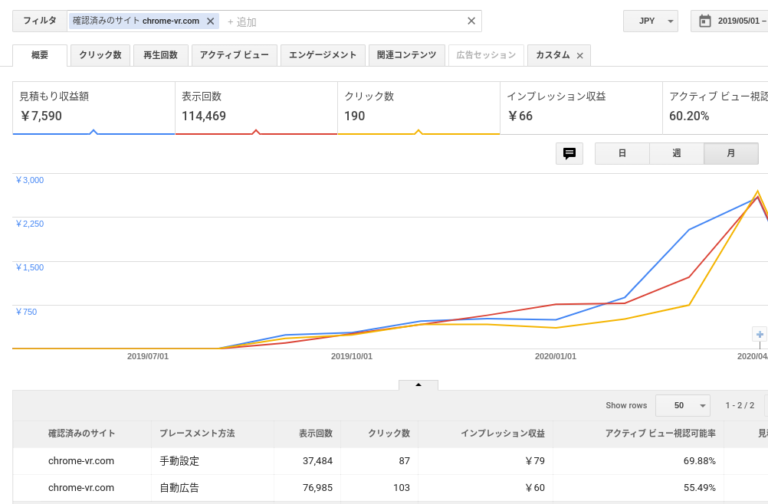Viewport: 768px width, 504px height.
Task: Set chart granularity to 日
Action: click(622, 153)
